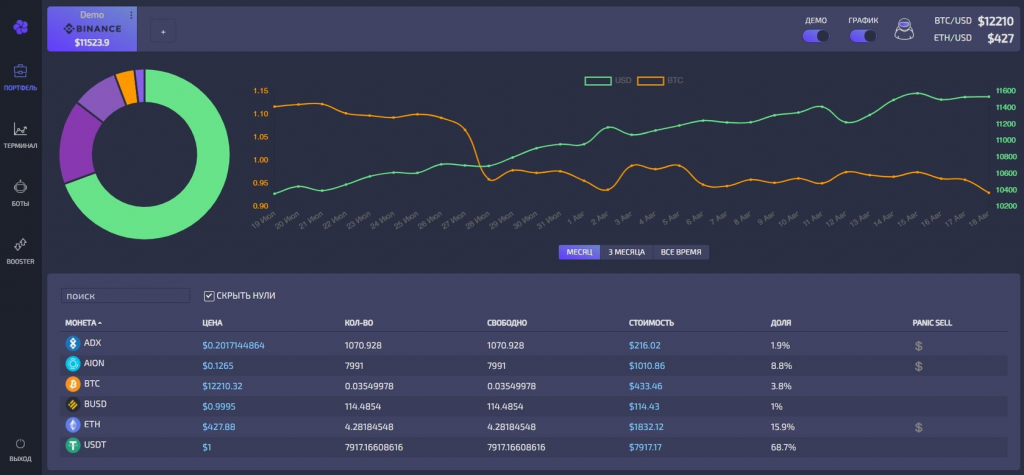Open the three-dot menu on Demo Binance card
This screenshot has width=1024, height=475.
pos(131,15)
